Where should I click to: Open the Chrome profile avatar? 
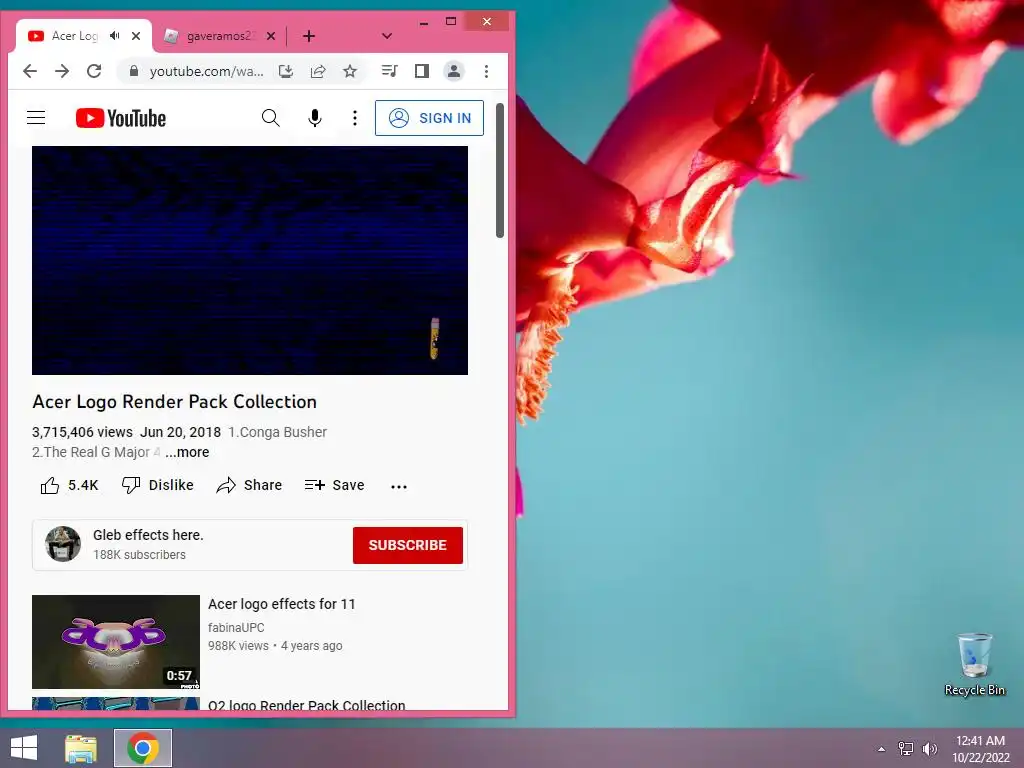click(454, 71)
